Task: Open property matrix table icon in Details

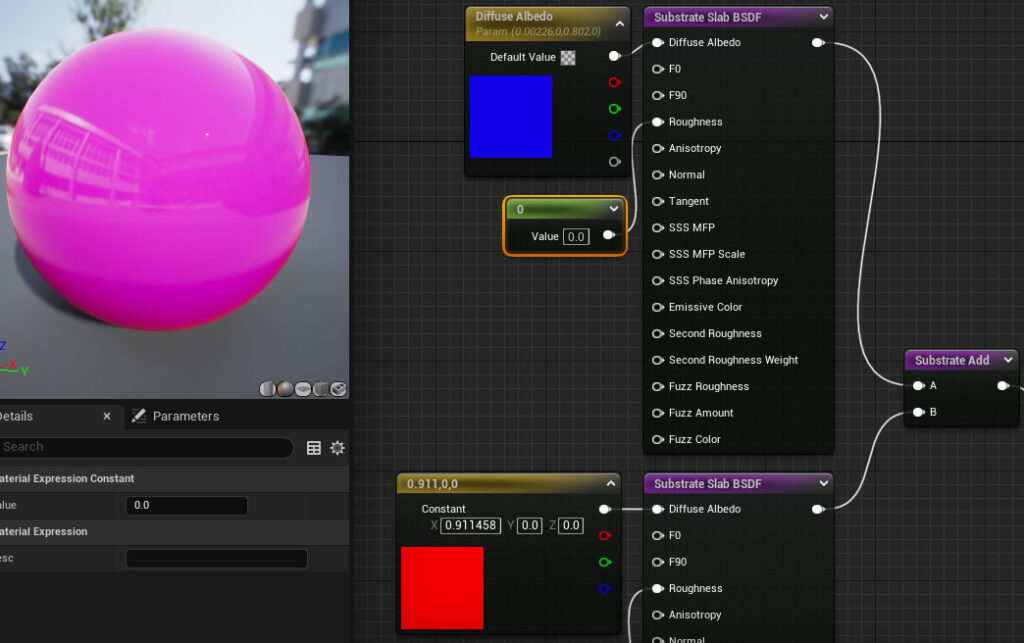Action: point(313,448)
